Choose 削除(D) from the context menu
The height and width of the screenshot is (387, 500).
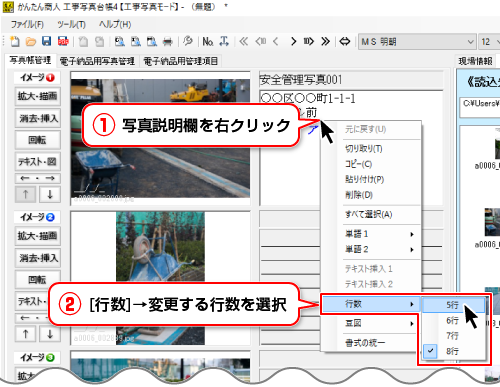click(x=359, y=195)
